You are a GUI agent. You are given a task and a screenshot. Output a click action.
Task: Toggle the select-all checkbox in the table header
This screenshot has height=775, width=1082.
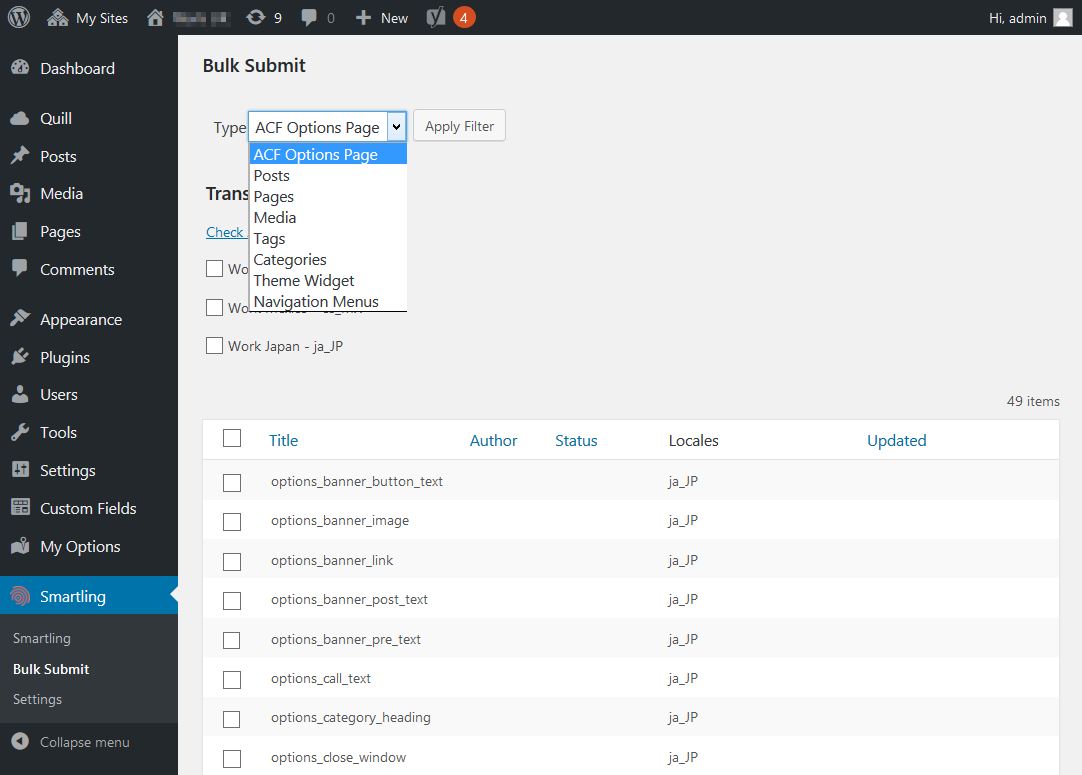tap(232, 438)
